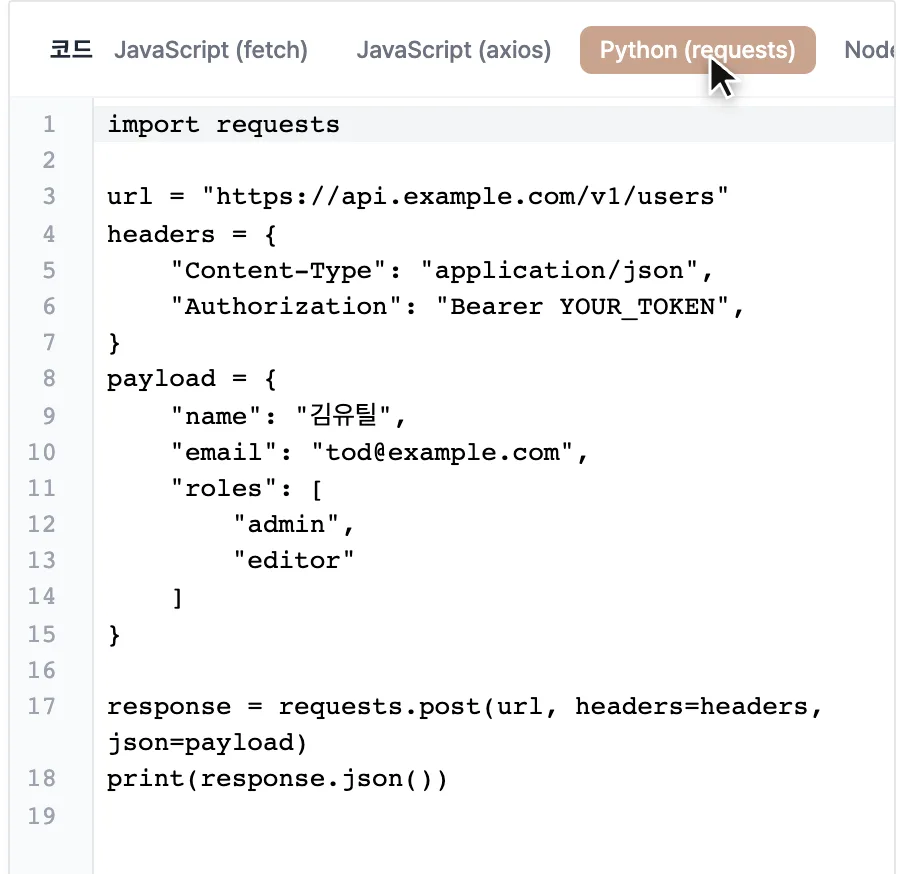
Task: Click line number 19 in gutter
Action: [42, 816]
